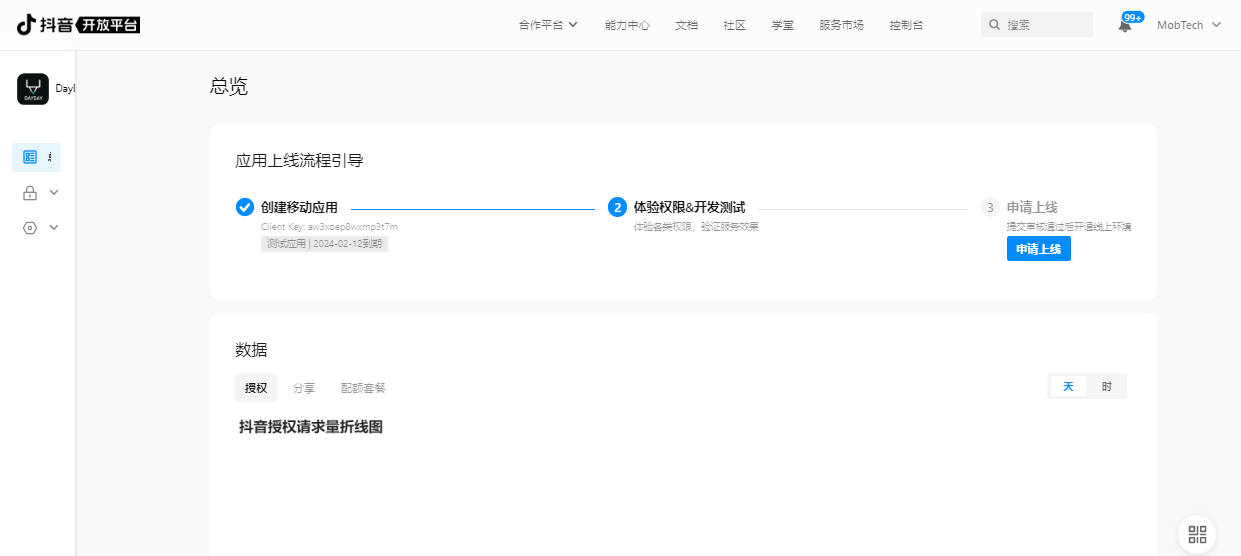
Task: Click the 体验各类权限 description text
Action: [x=696, y=227]
